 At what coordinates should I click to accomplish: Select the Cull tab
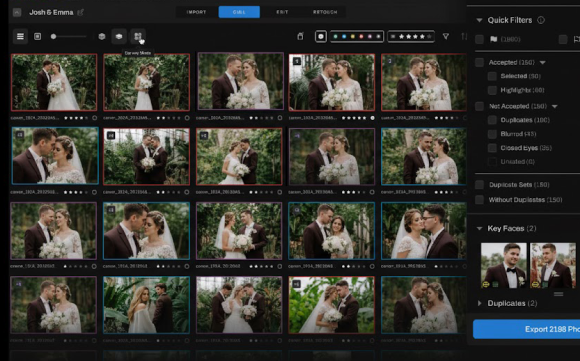[x=239, y=12]
